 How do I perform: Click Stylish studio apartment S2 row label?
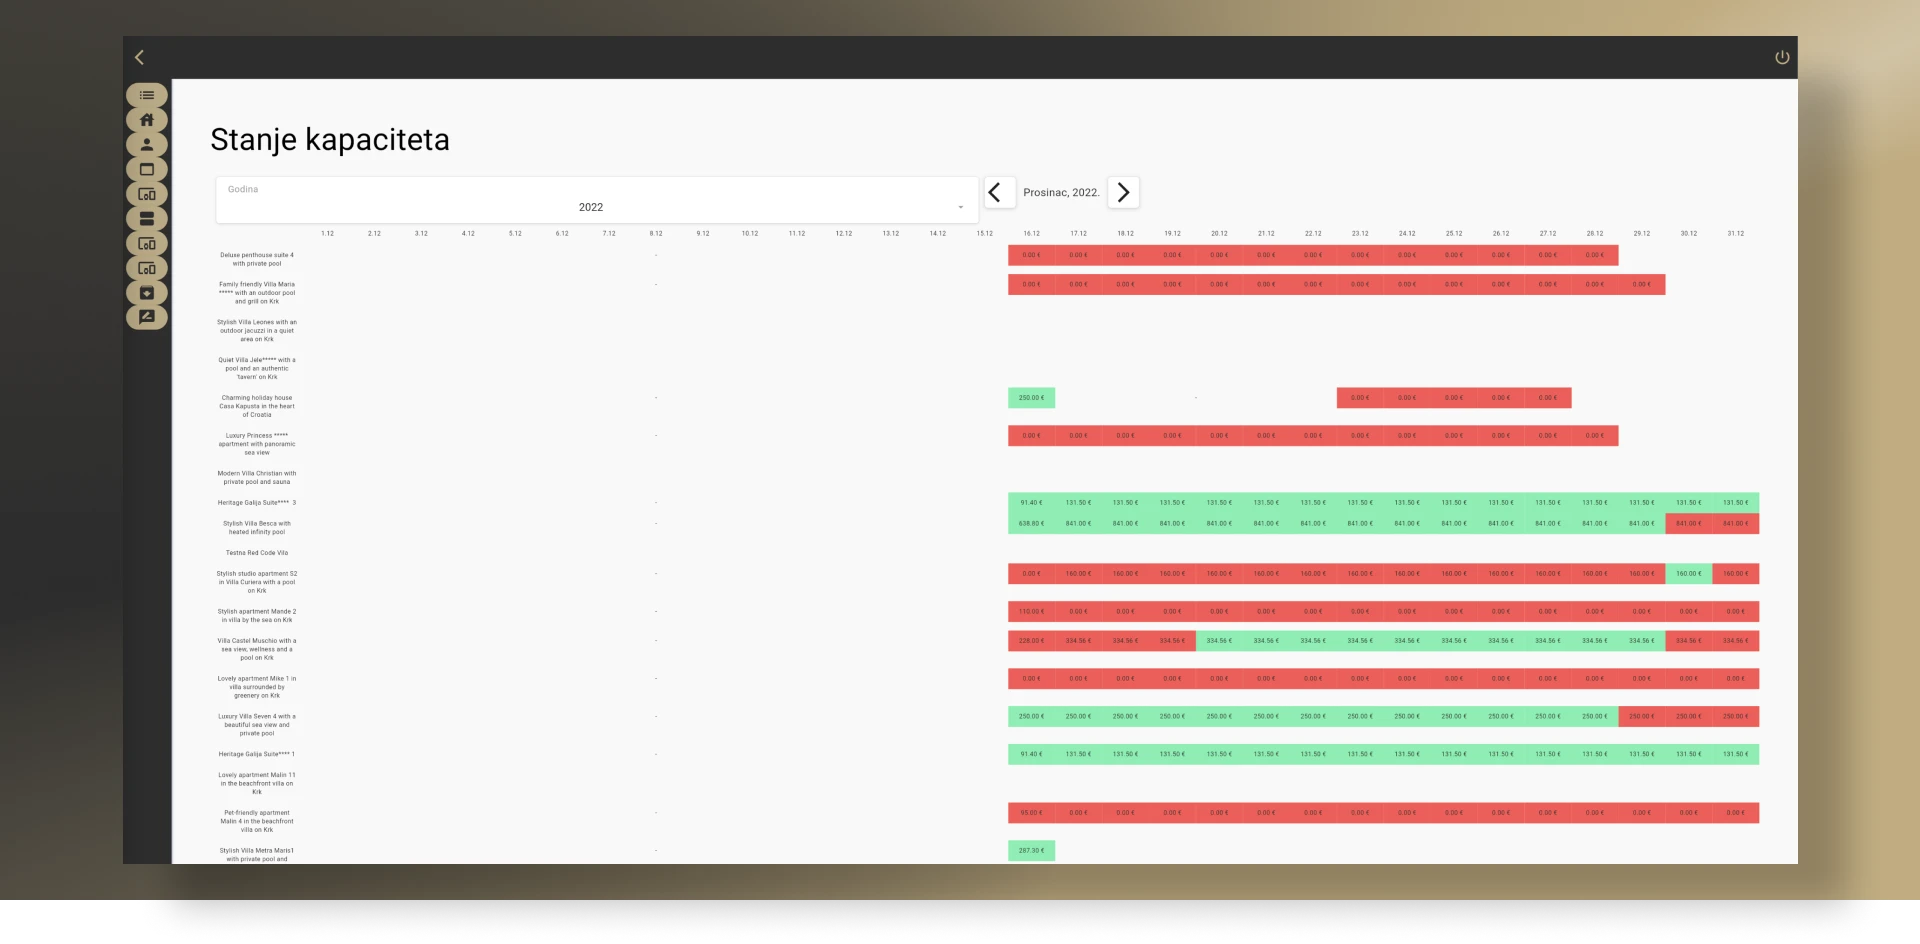click(x=257, y=582)
